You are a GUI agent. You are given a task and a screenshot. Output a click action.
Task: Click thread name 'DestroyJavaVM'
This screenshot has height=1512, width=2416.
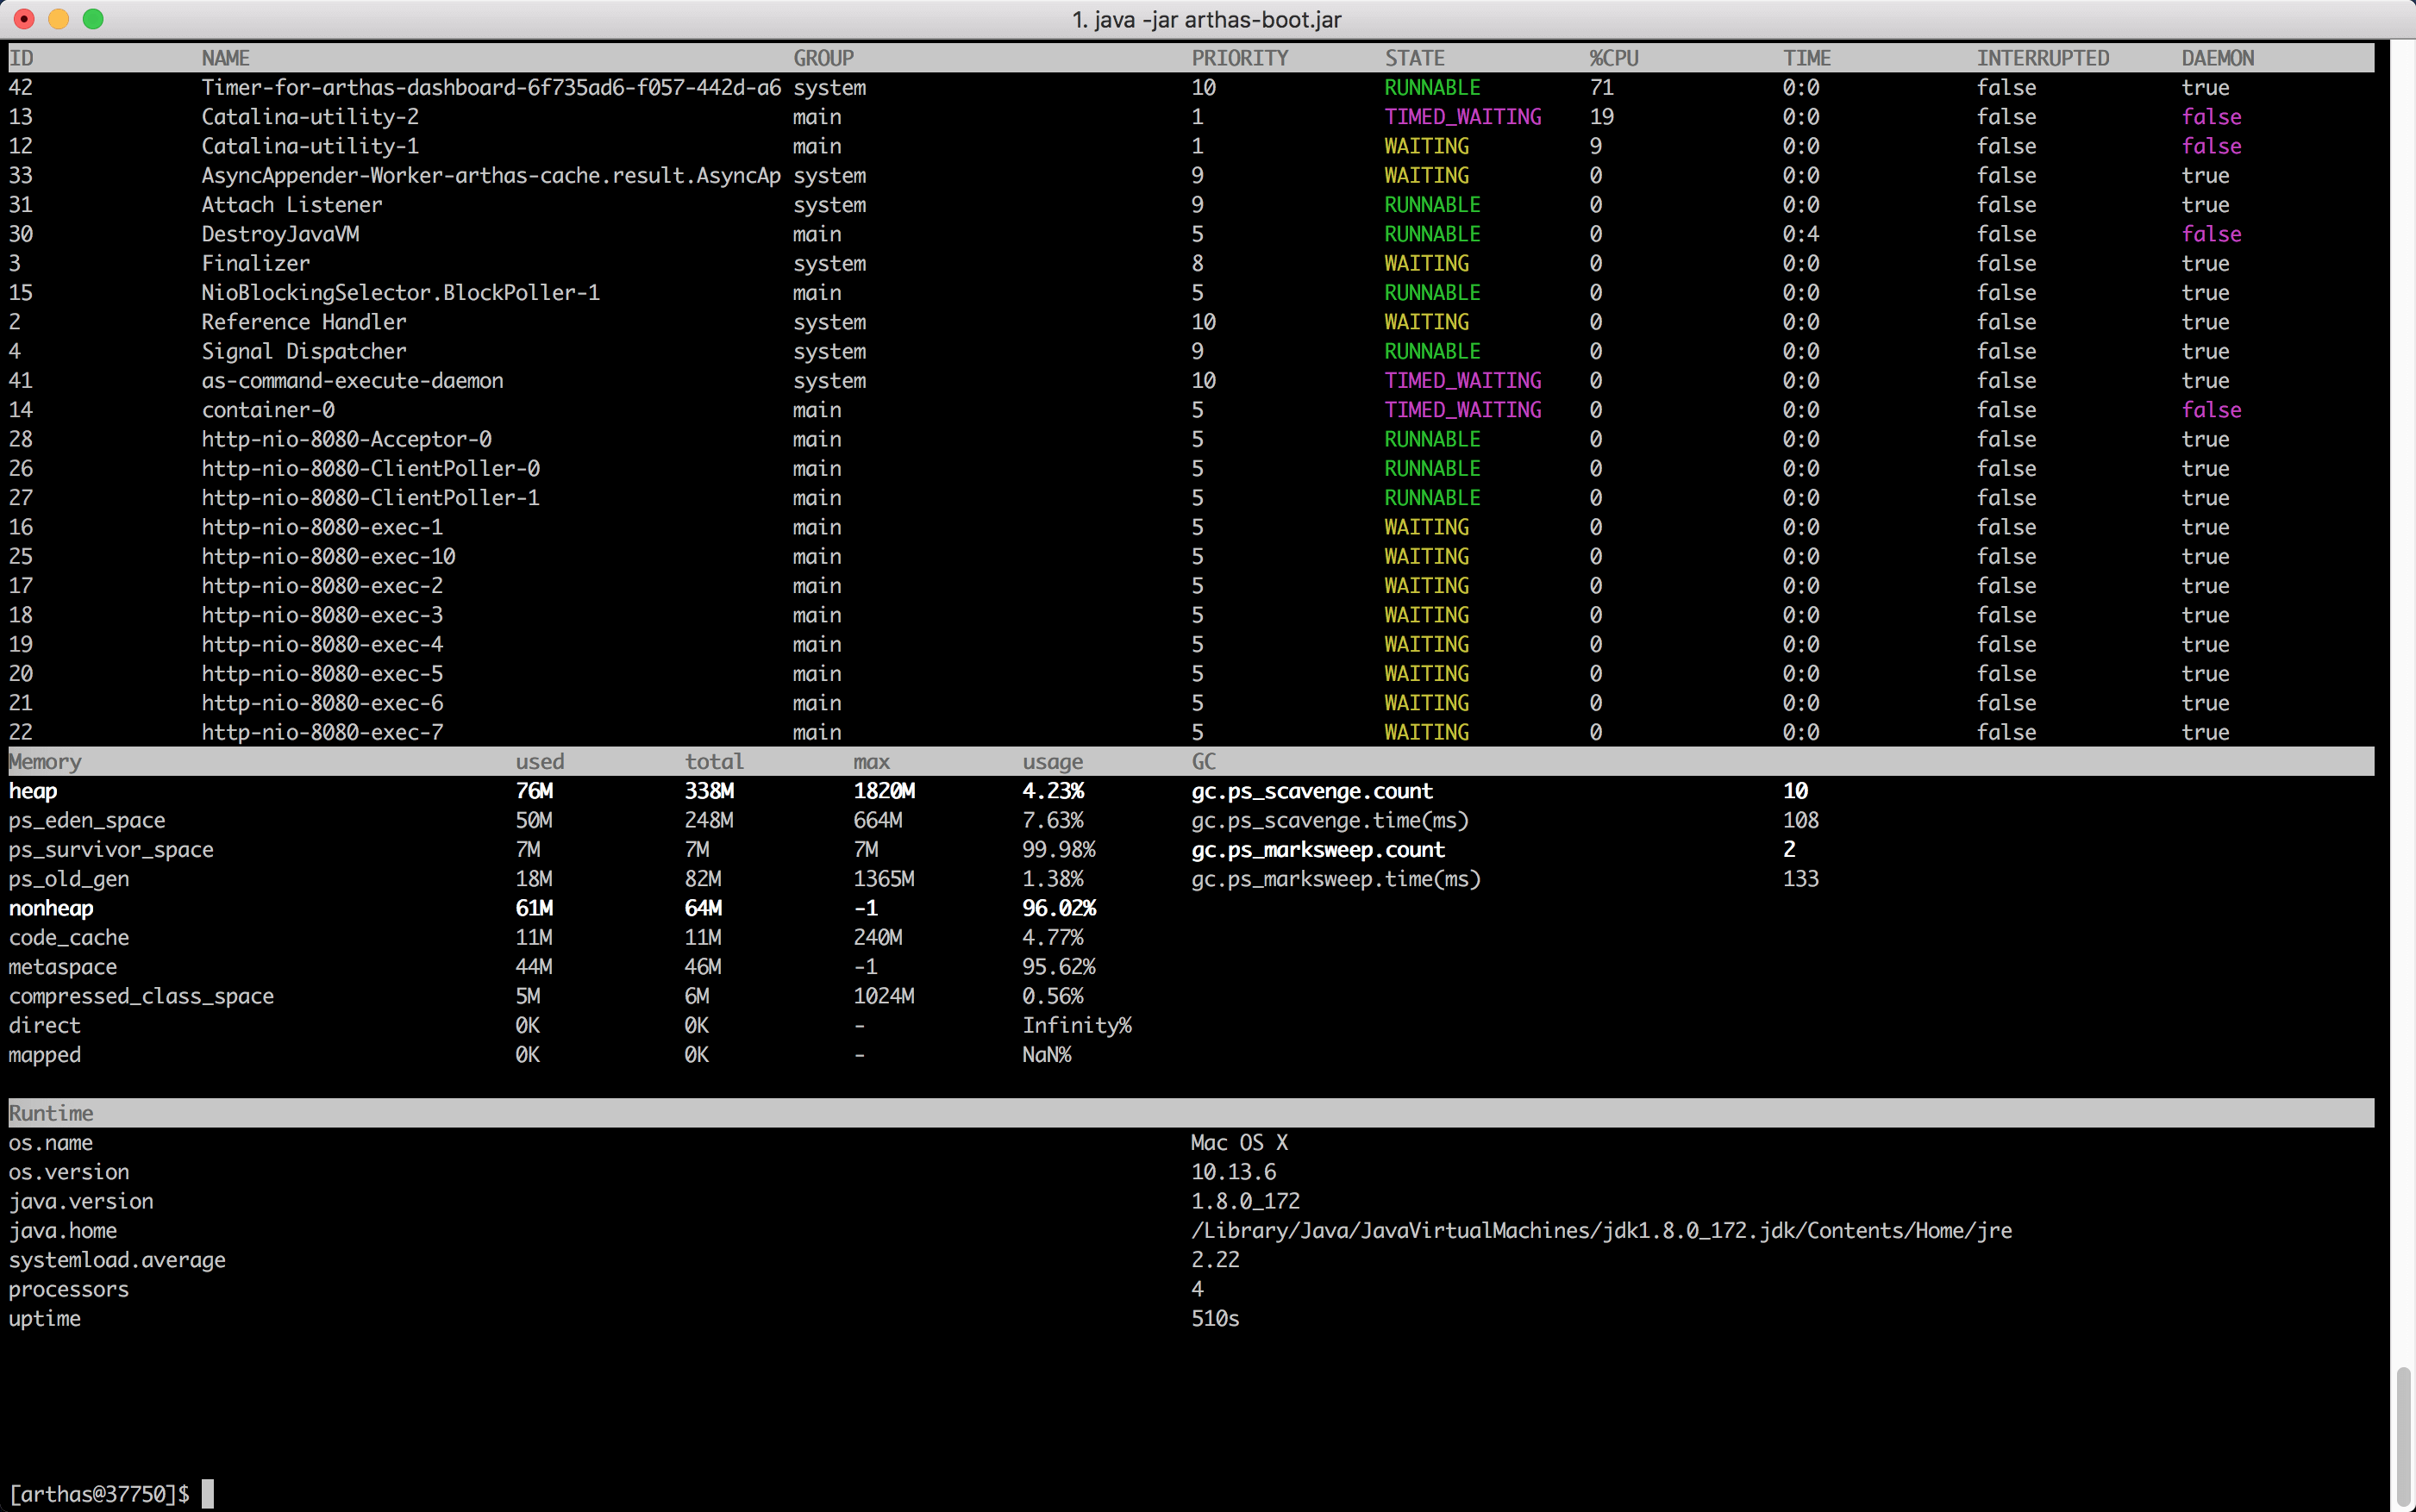280,234
